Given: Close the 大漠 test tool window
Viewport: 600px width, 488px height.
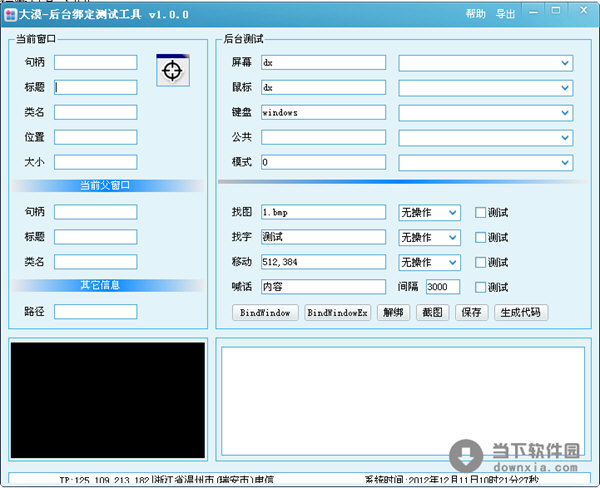Looking at the screenshot, I should click(583, 11).
